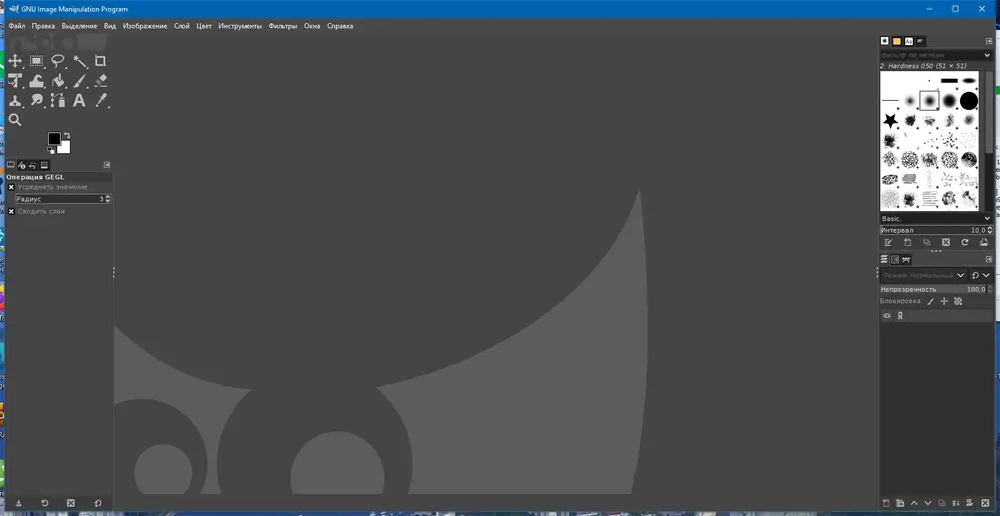This screenshot has width=1000, height=516.
Task: Switch to the Tool Options tab
Action: pyautogui.click(x=10, y=165)
